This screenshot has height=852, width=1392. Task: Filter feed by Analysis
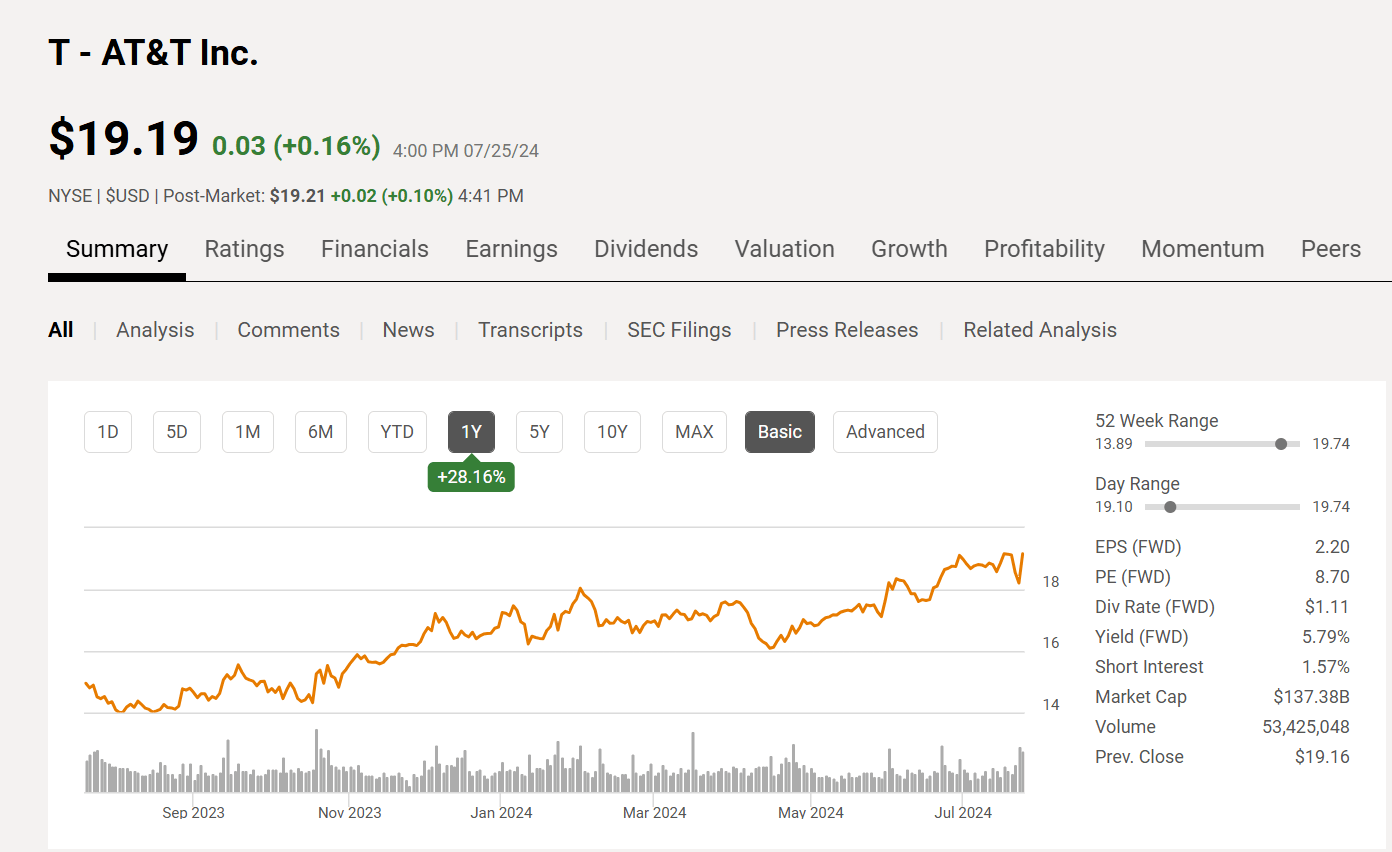pos(155,330)
